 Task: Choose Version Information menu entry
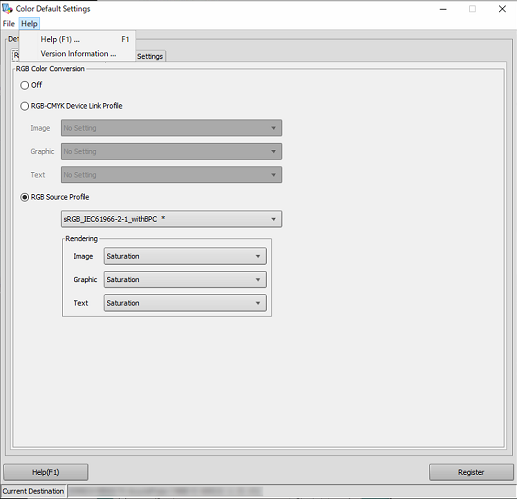(x=77, y=54)
